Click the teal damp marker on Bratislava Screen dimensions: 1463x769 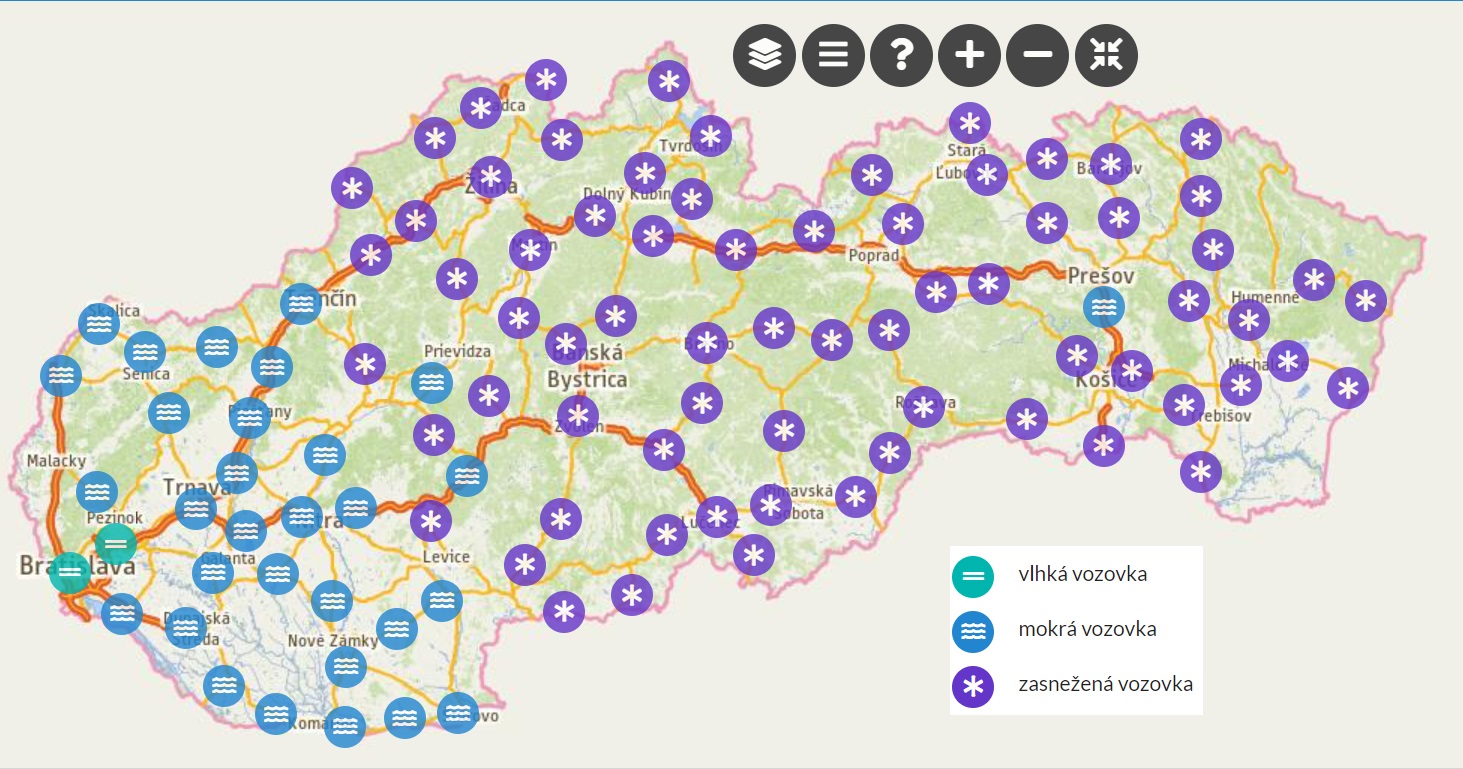click(x=69, y=574)
